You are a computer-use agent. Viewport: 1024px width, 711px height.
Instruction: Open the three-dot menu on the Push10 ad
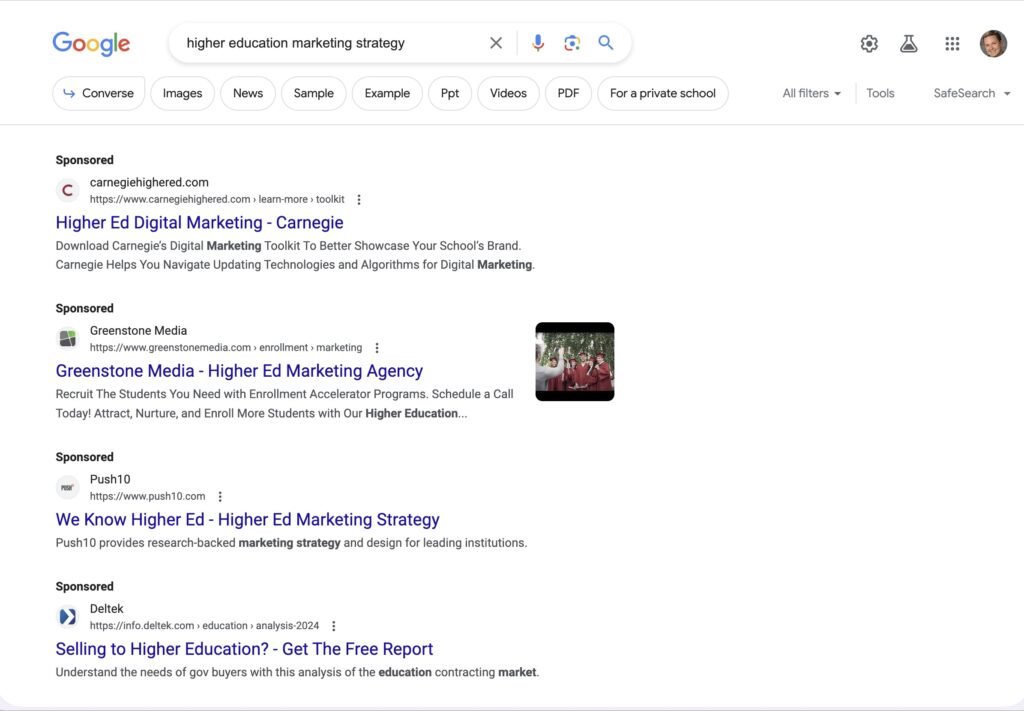219,496
